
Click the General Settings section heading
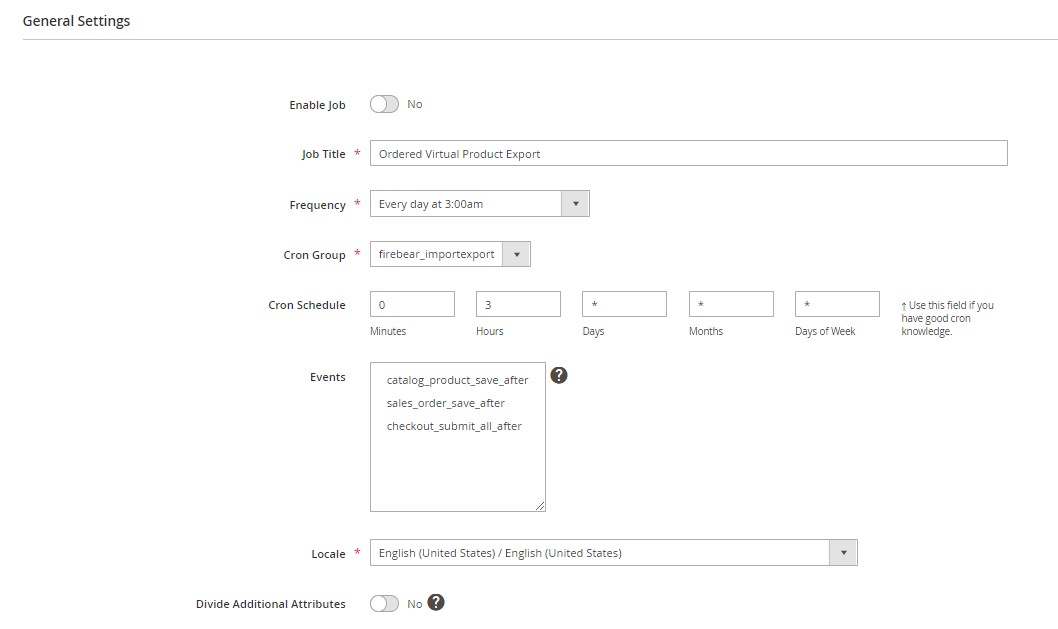pyautogui.click(x=76, y=21)
